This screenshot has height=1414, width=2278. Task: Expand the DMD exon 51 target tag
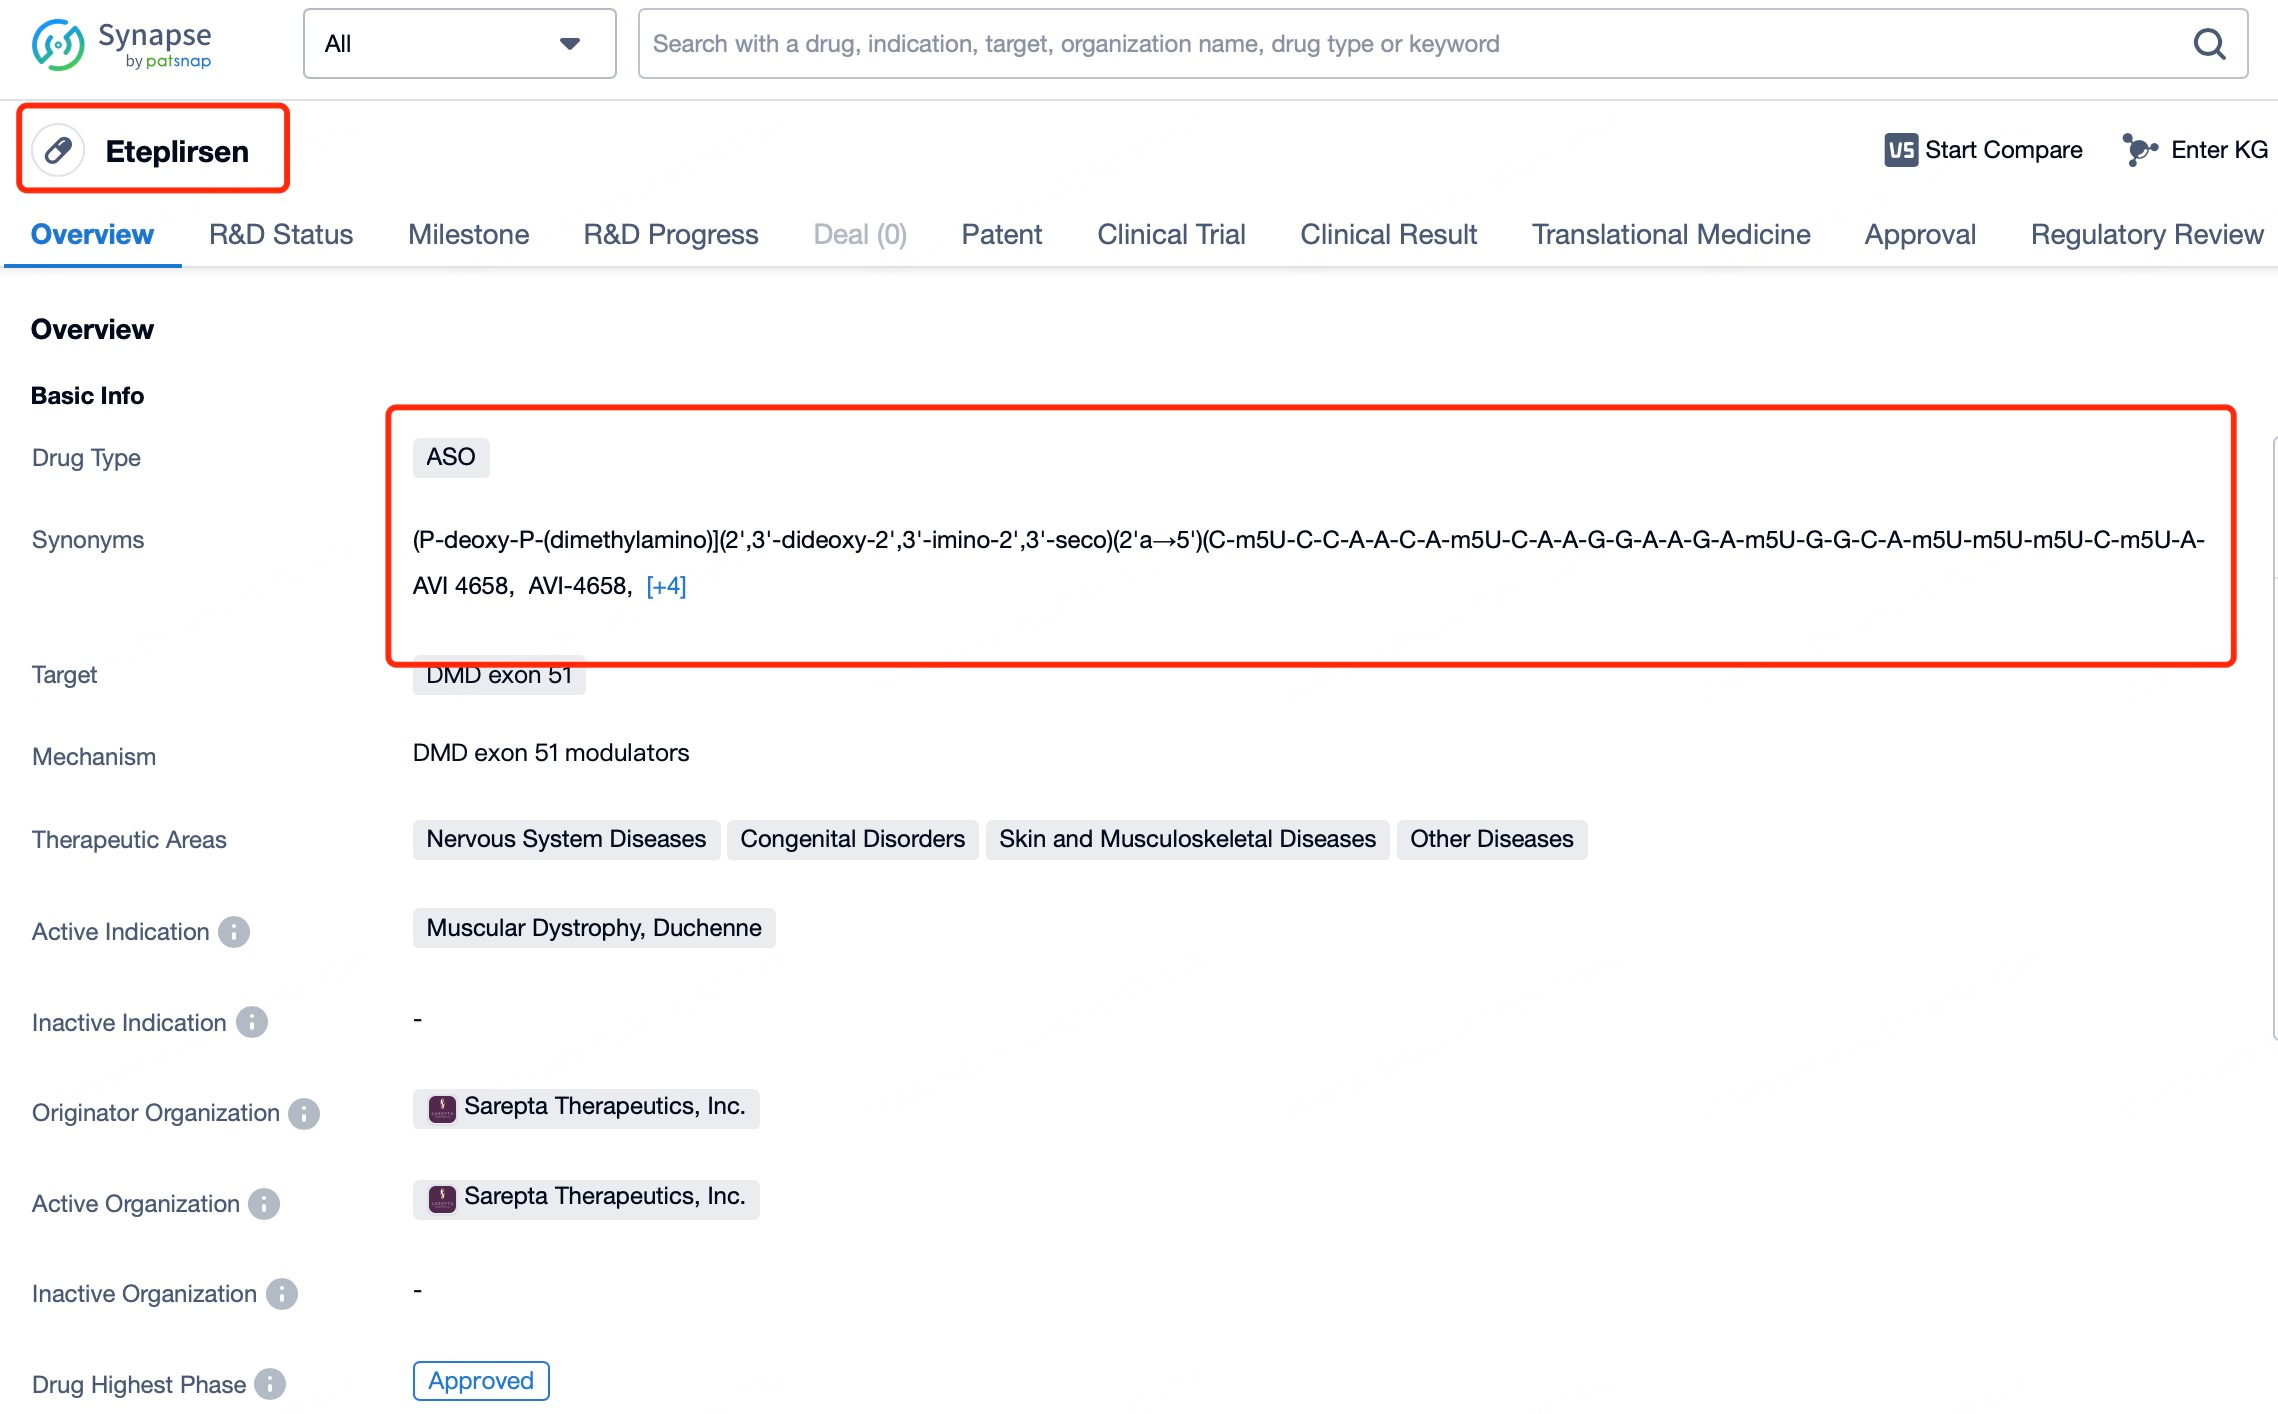(498, 674)
